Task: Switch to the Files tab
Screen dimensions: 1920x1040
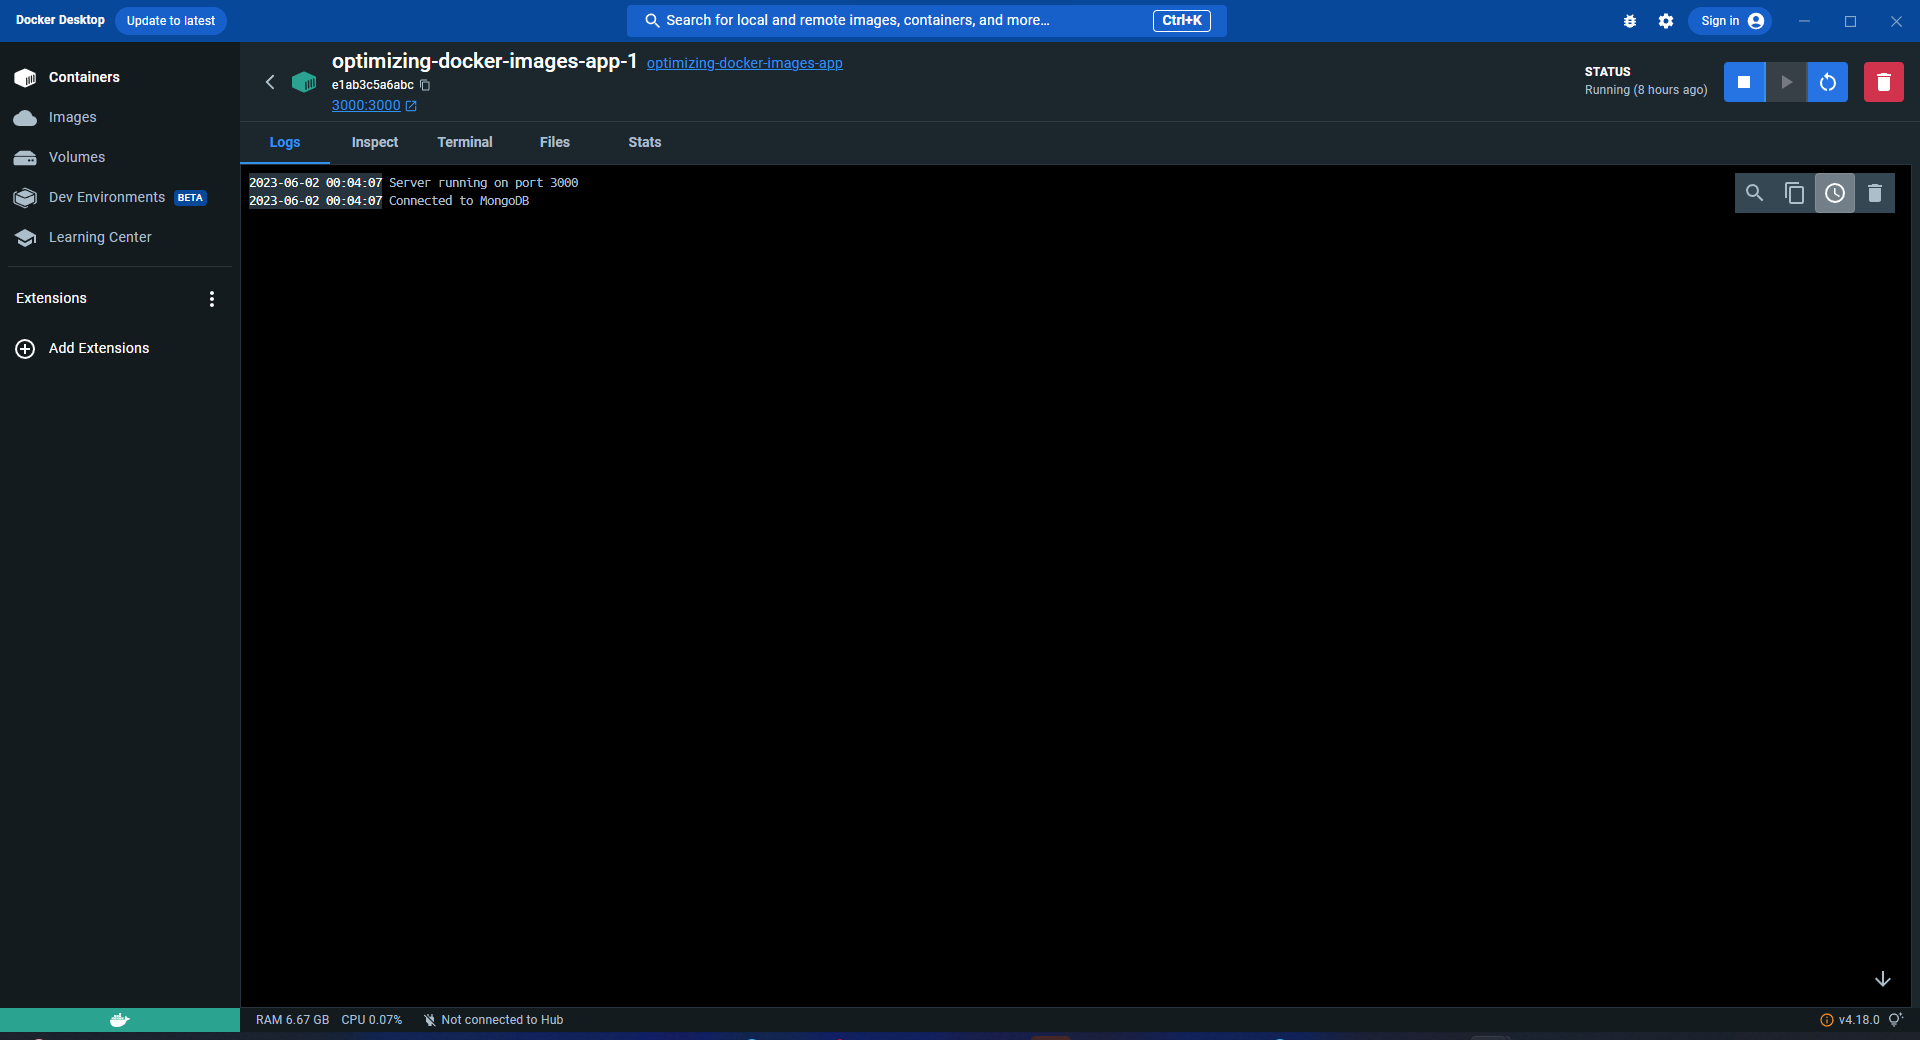Action: click(555, 143)
